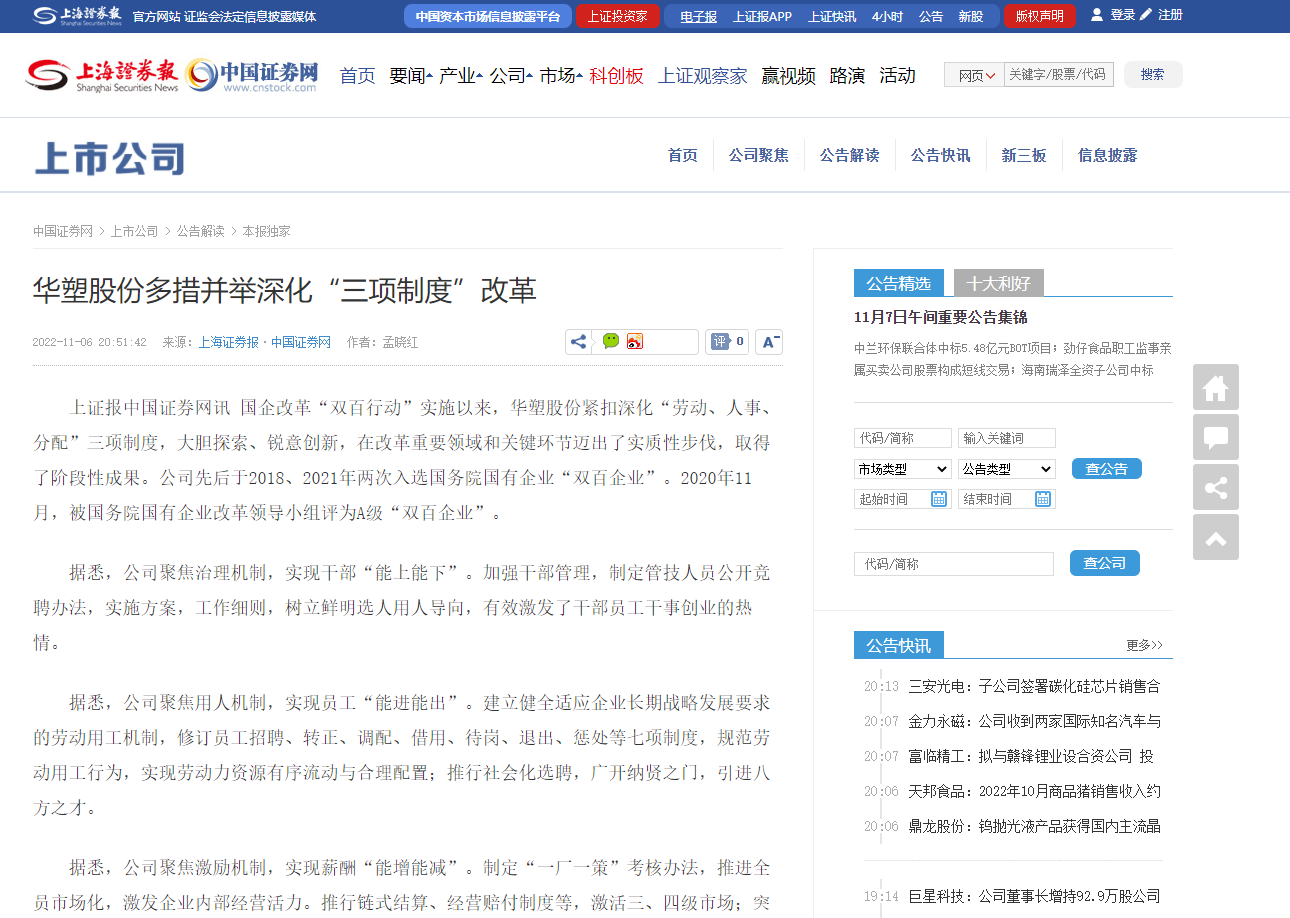Decrease font size with the A- icon
This screenshot has height=918, width=1290.
click(769, 342)
